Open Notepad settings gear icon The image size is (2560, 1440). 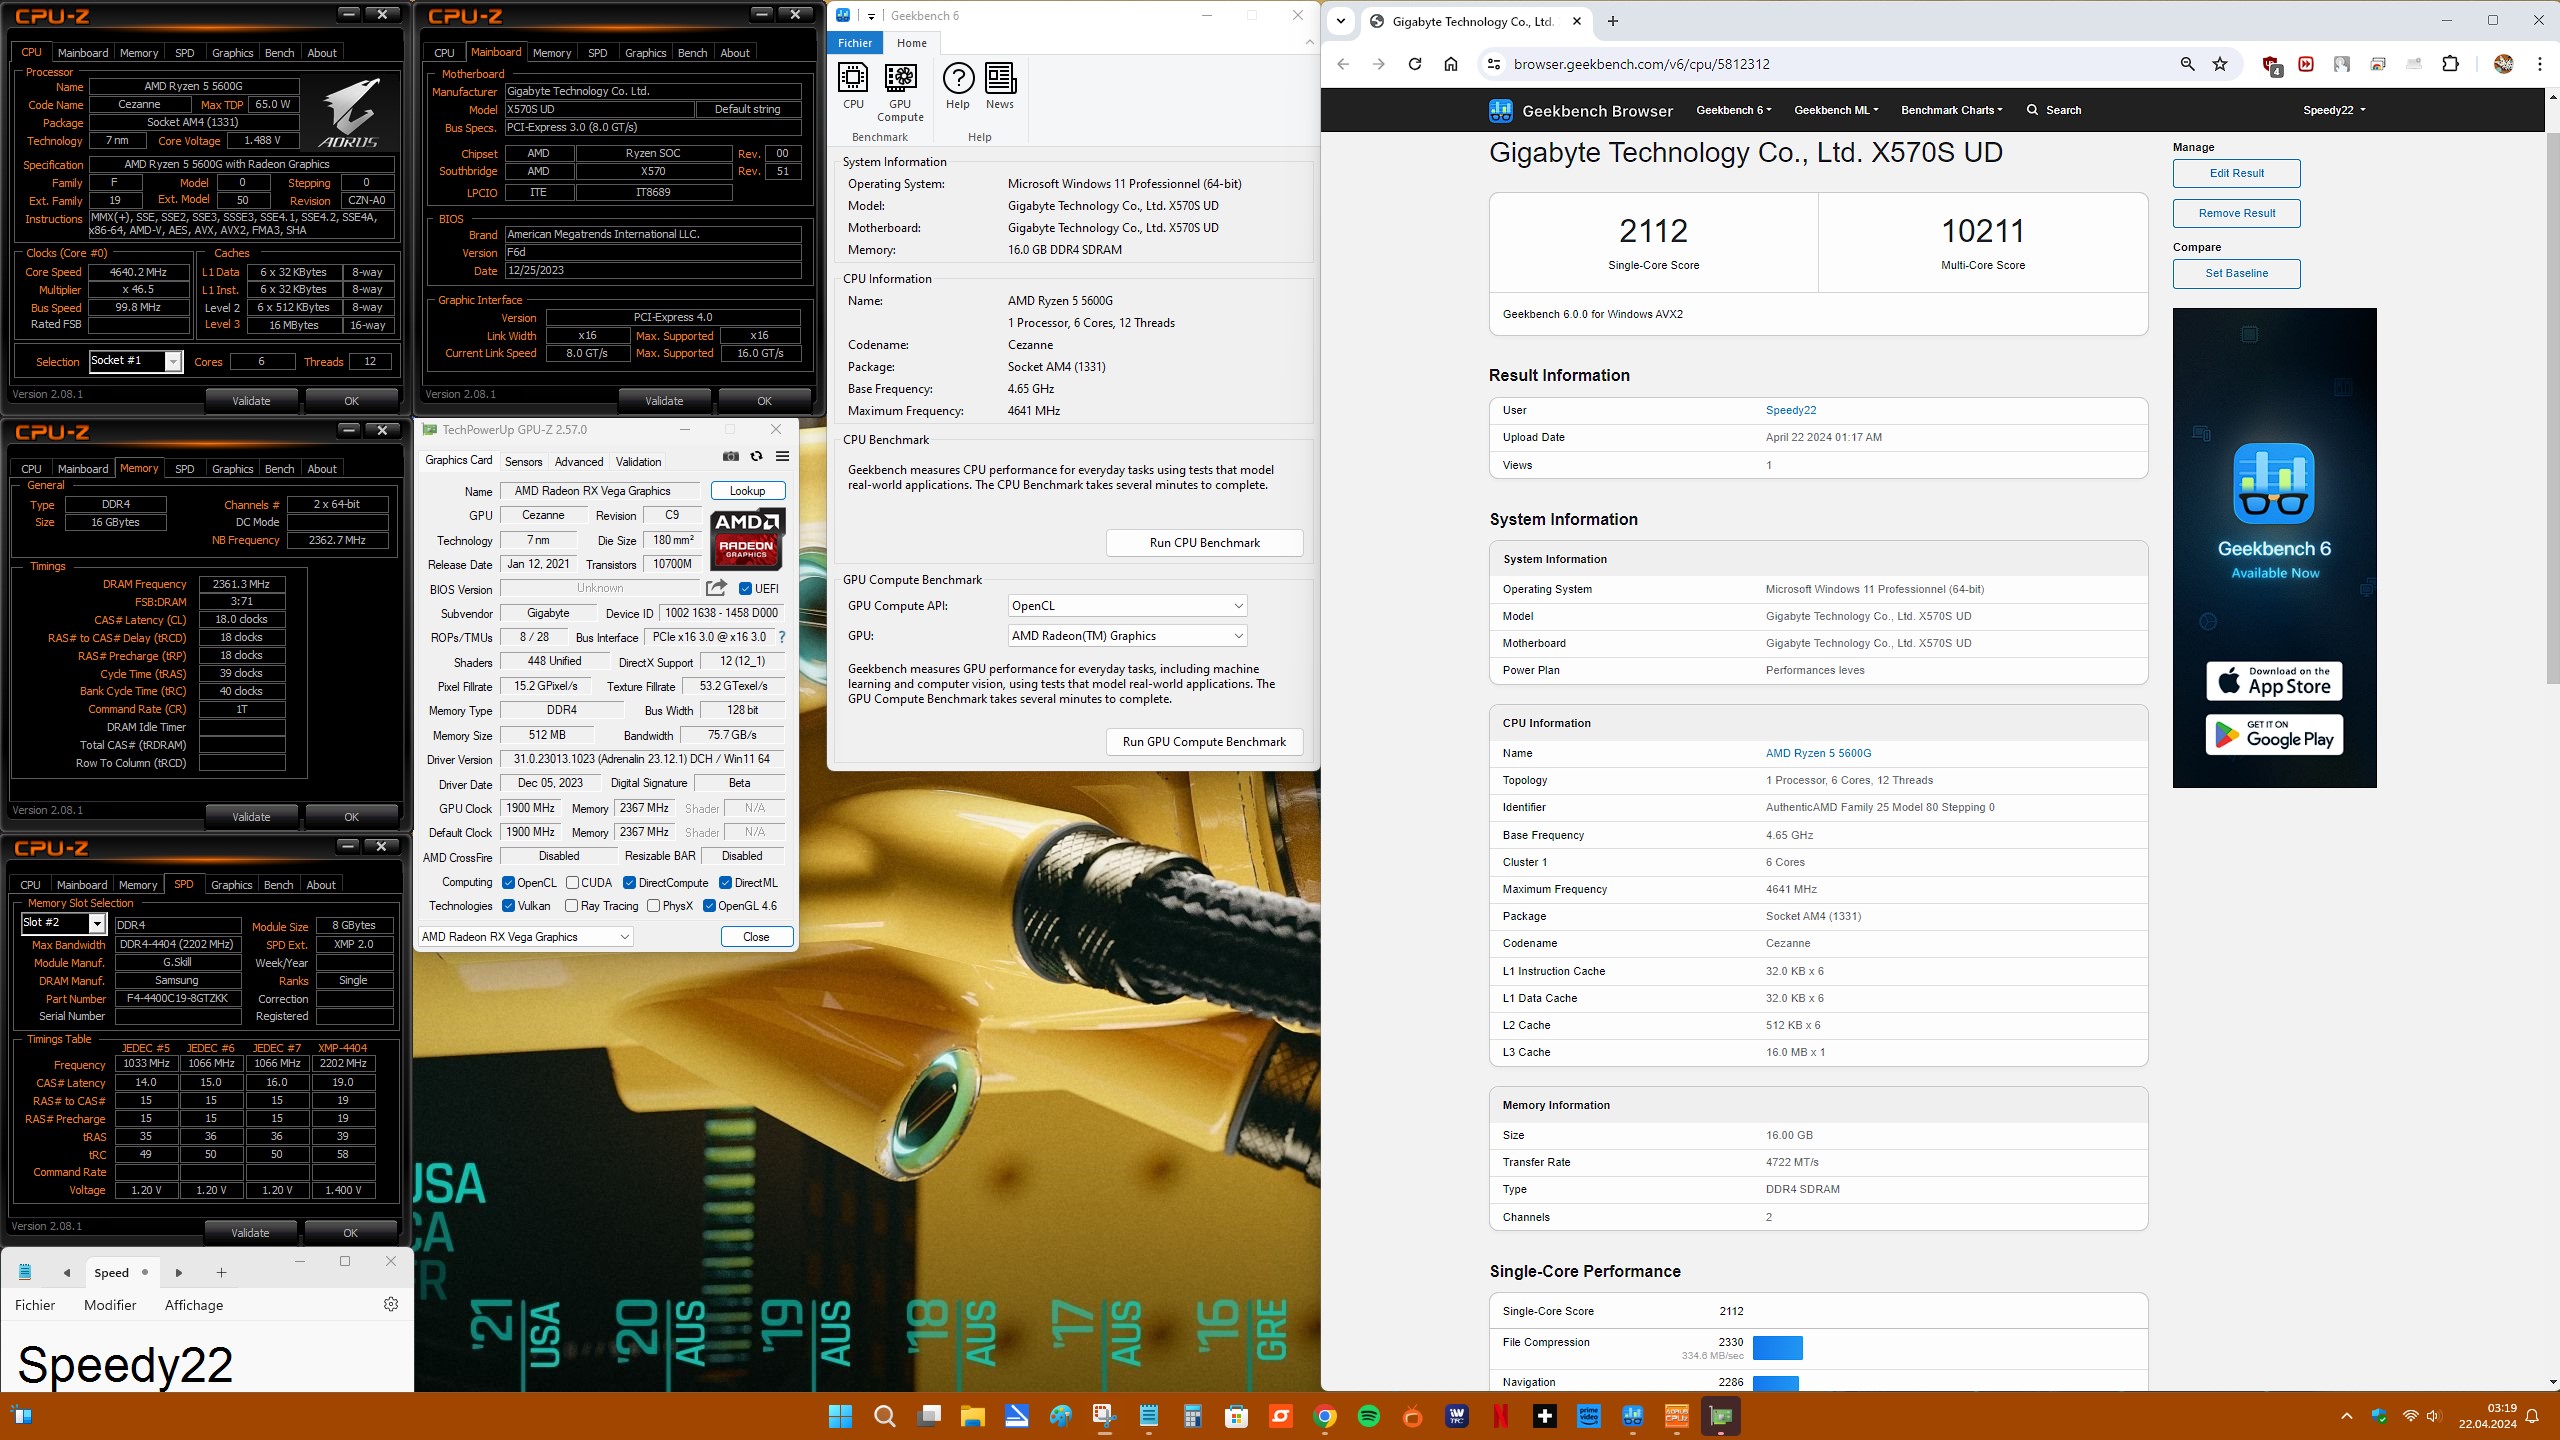391,1304
